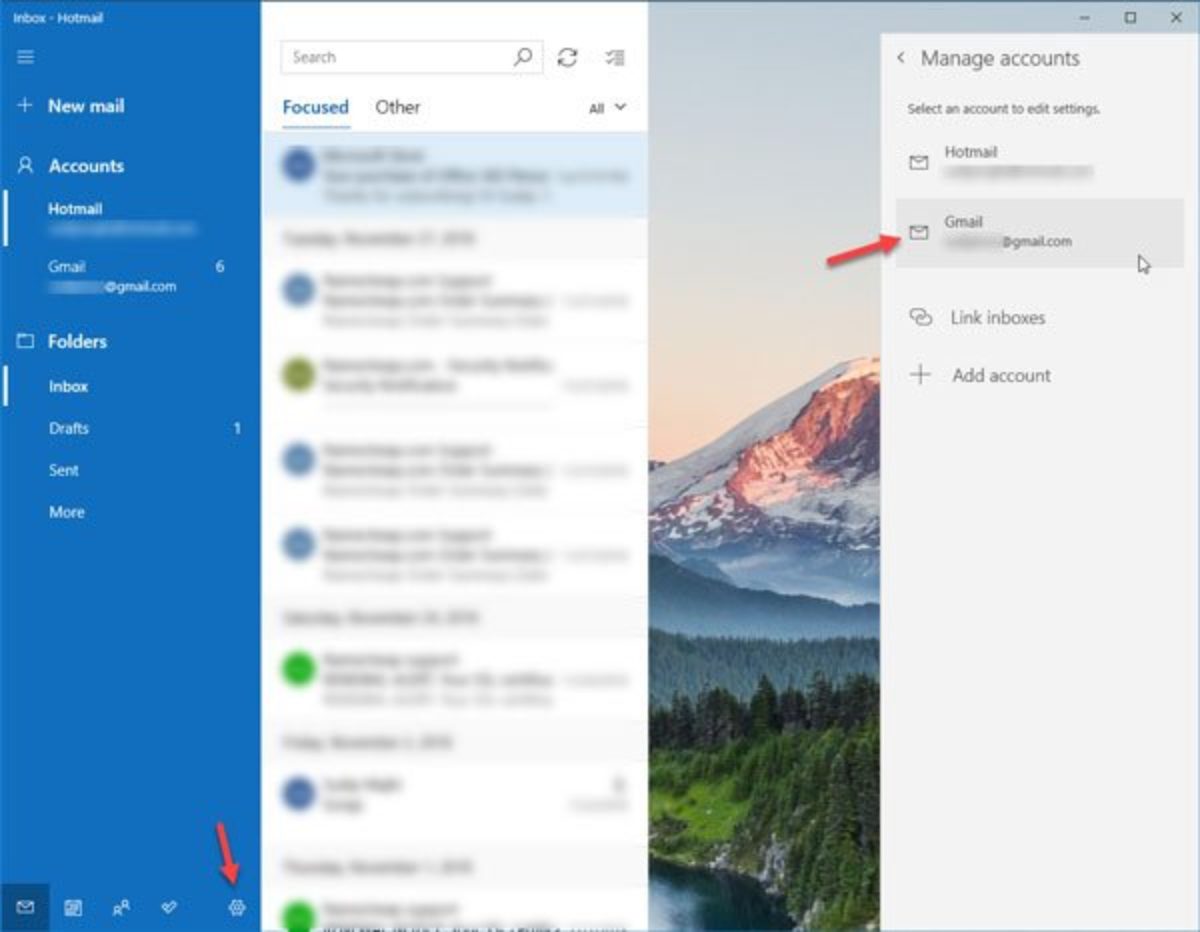Click the search magnifier icon

(523, 57)
